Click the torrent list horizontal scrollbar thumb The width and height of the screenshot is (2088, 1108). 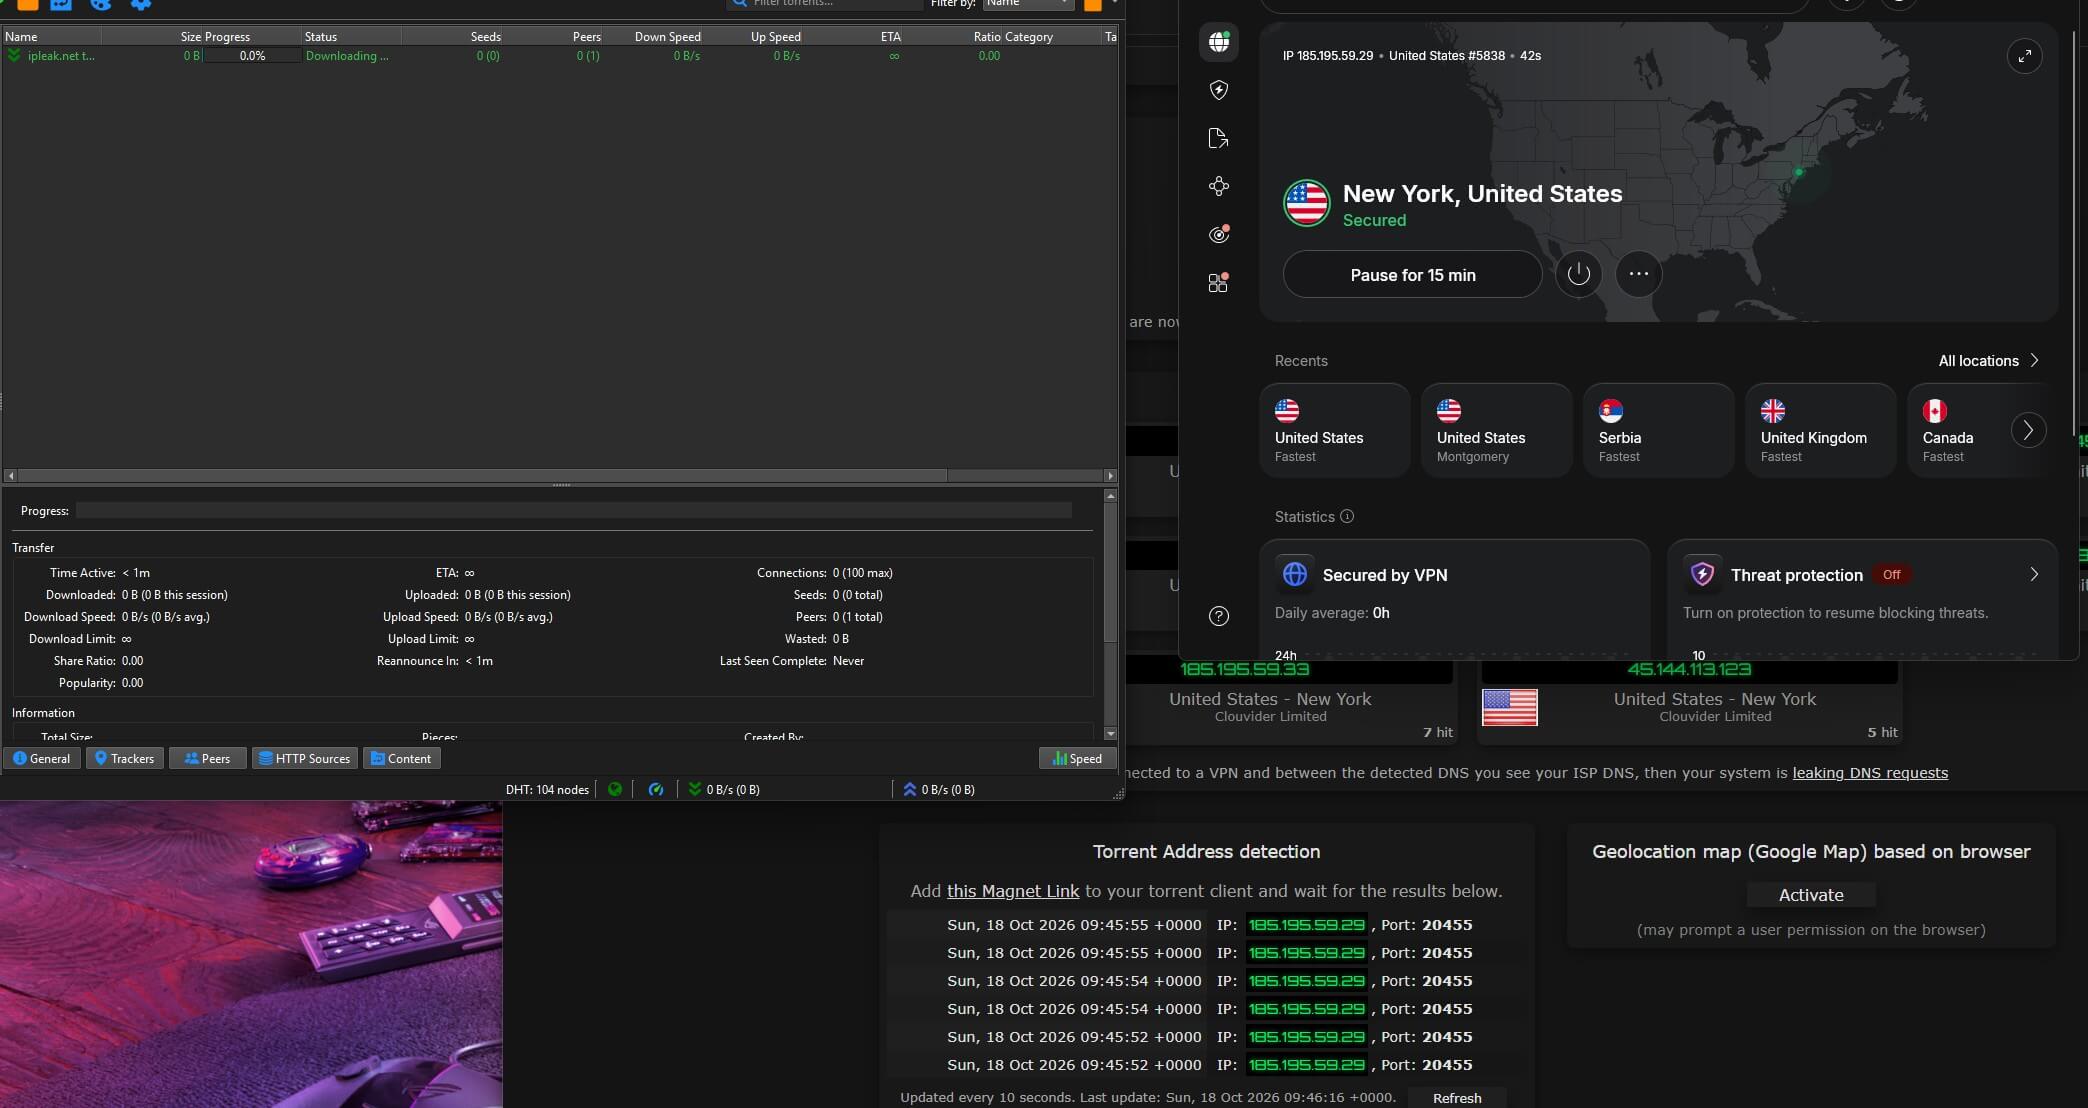[x=482, y=476]
